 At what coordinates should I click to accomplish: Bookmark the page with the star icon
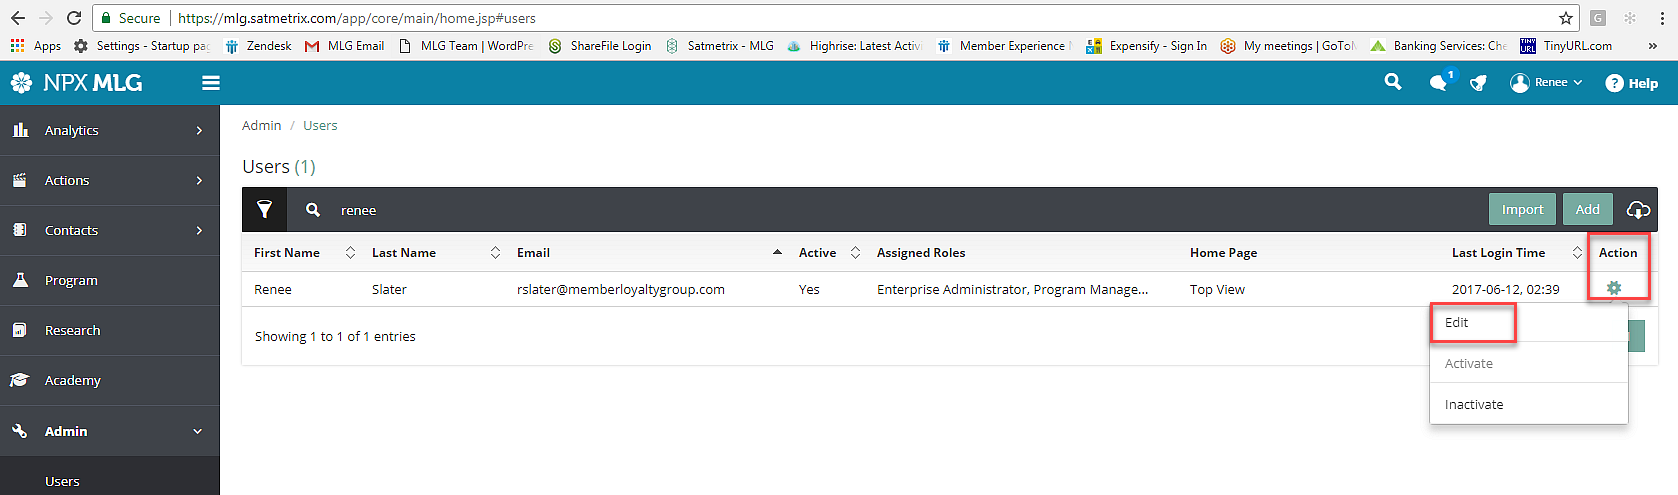coord(1565,18)
